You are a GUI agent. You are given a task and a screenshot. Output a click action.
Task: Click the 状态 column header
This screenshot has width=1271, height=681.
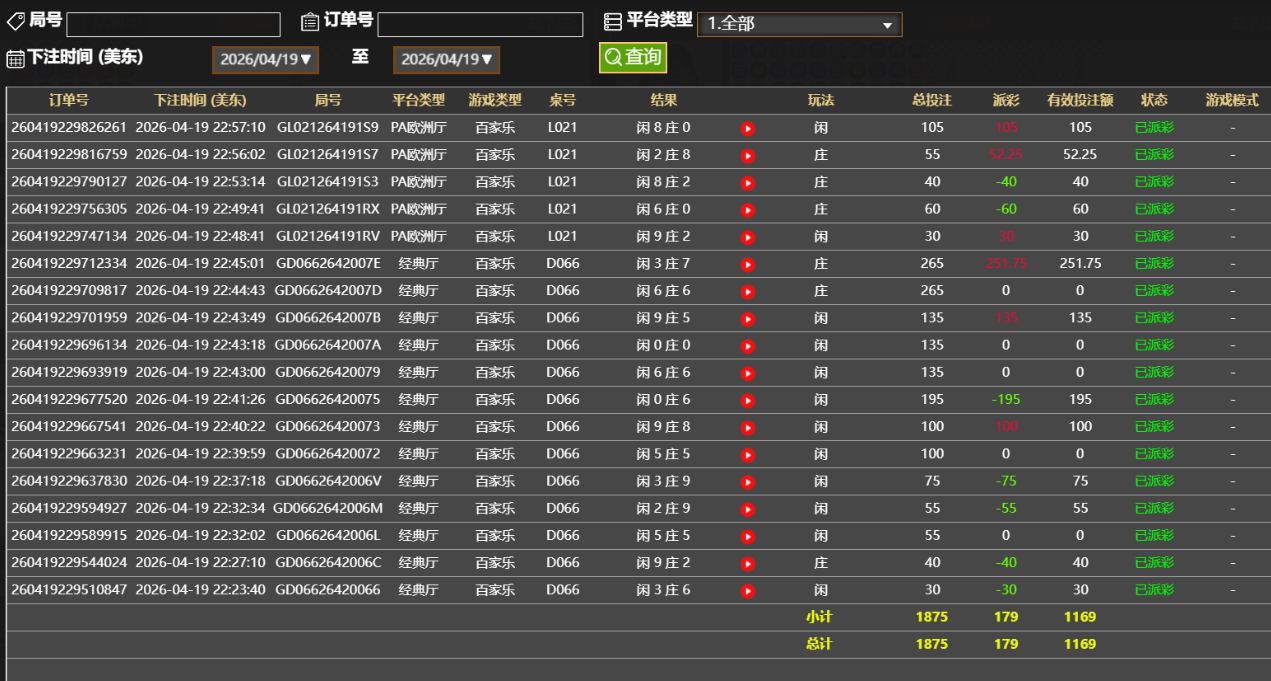[1154, 100]
